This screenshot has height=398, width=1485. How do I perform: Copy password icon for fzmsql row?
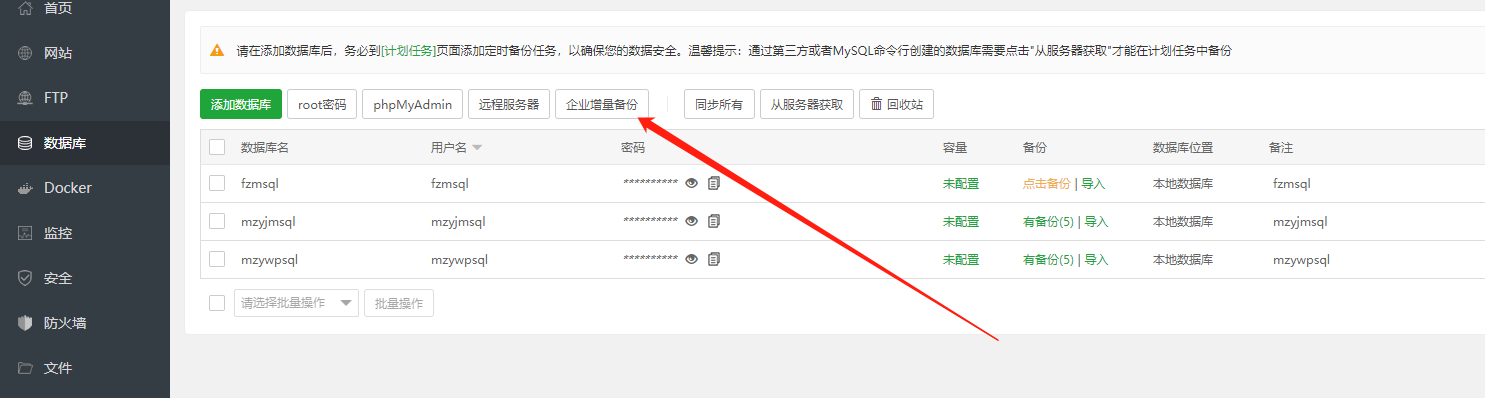[x=714, y=183]
